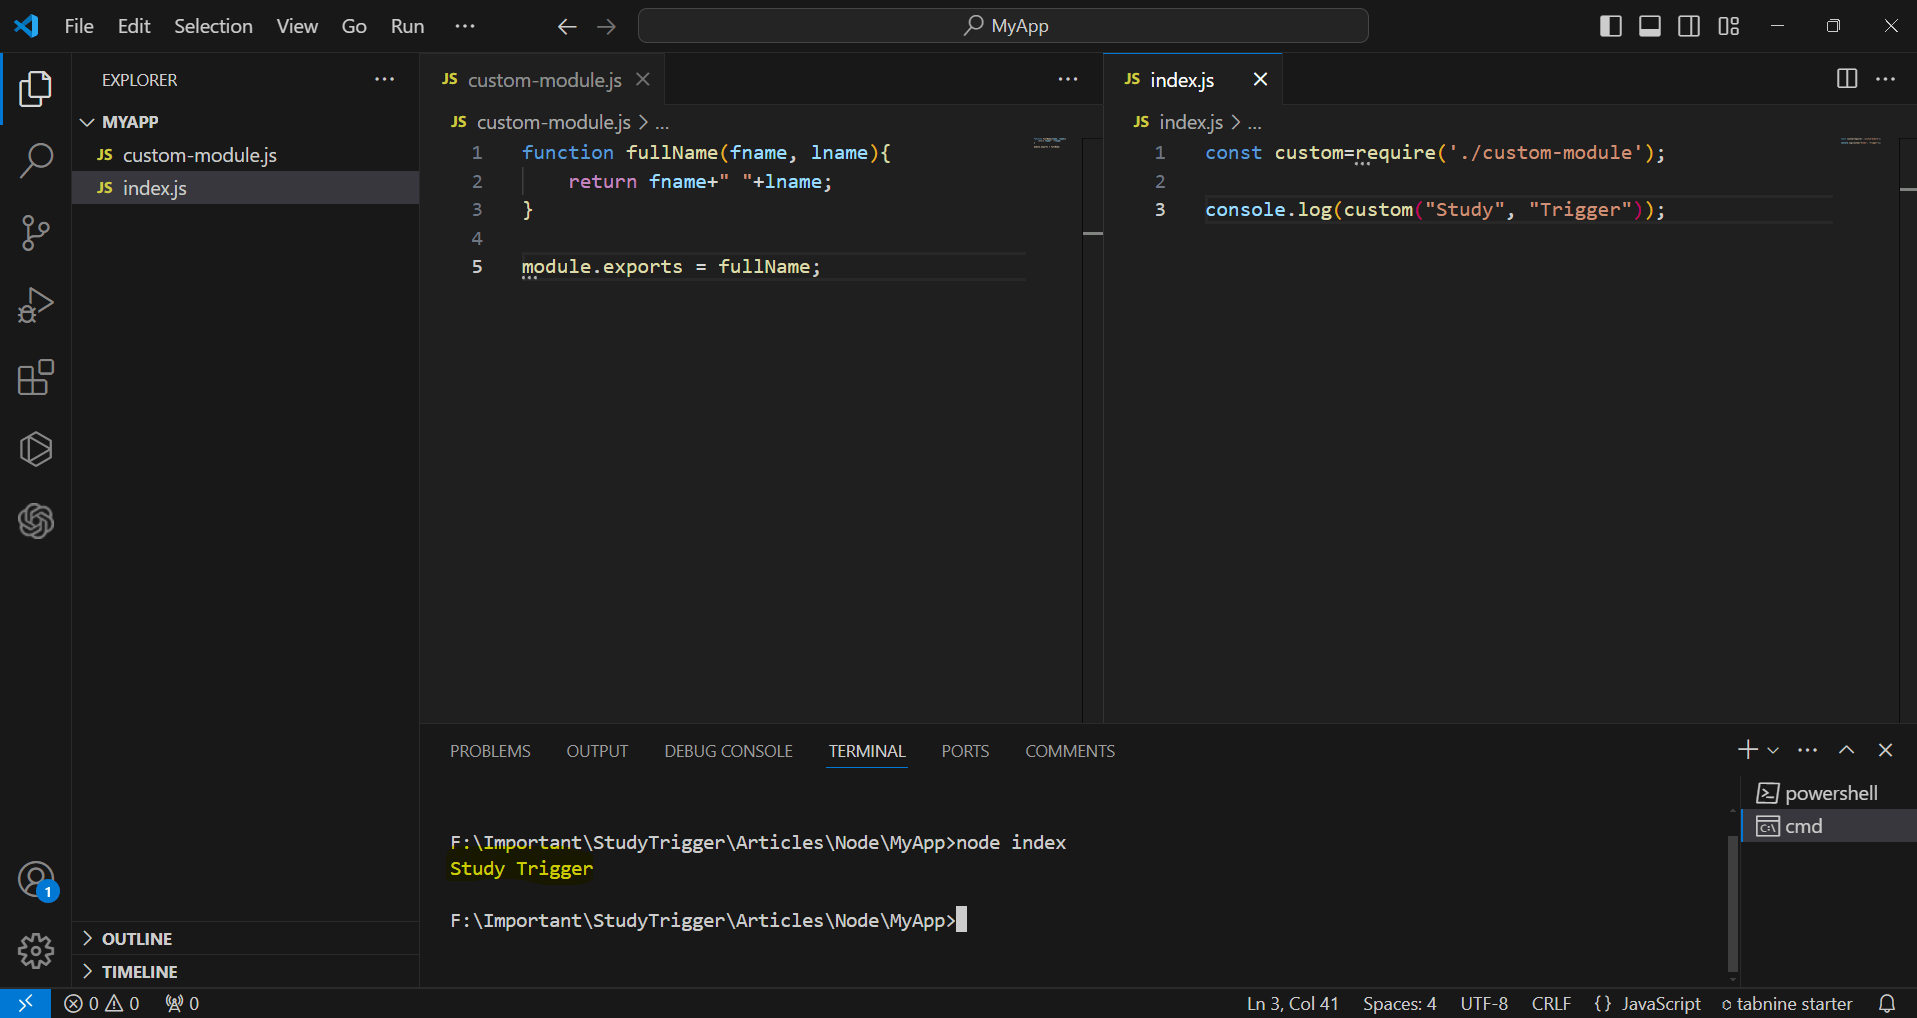Open the new terminal launch profile dropdown
The image size is (1917, 1018).
[x=1773, y=750]
